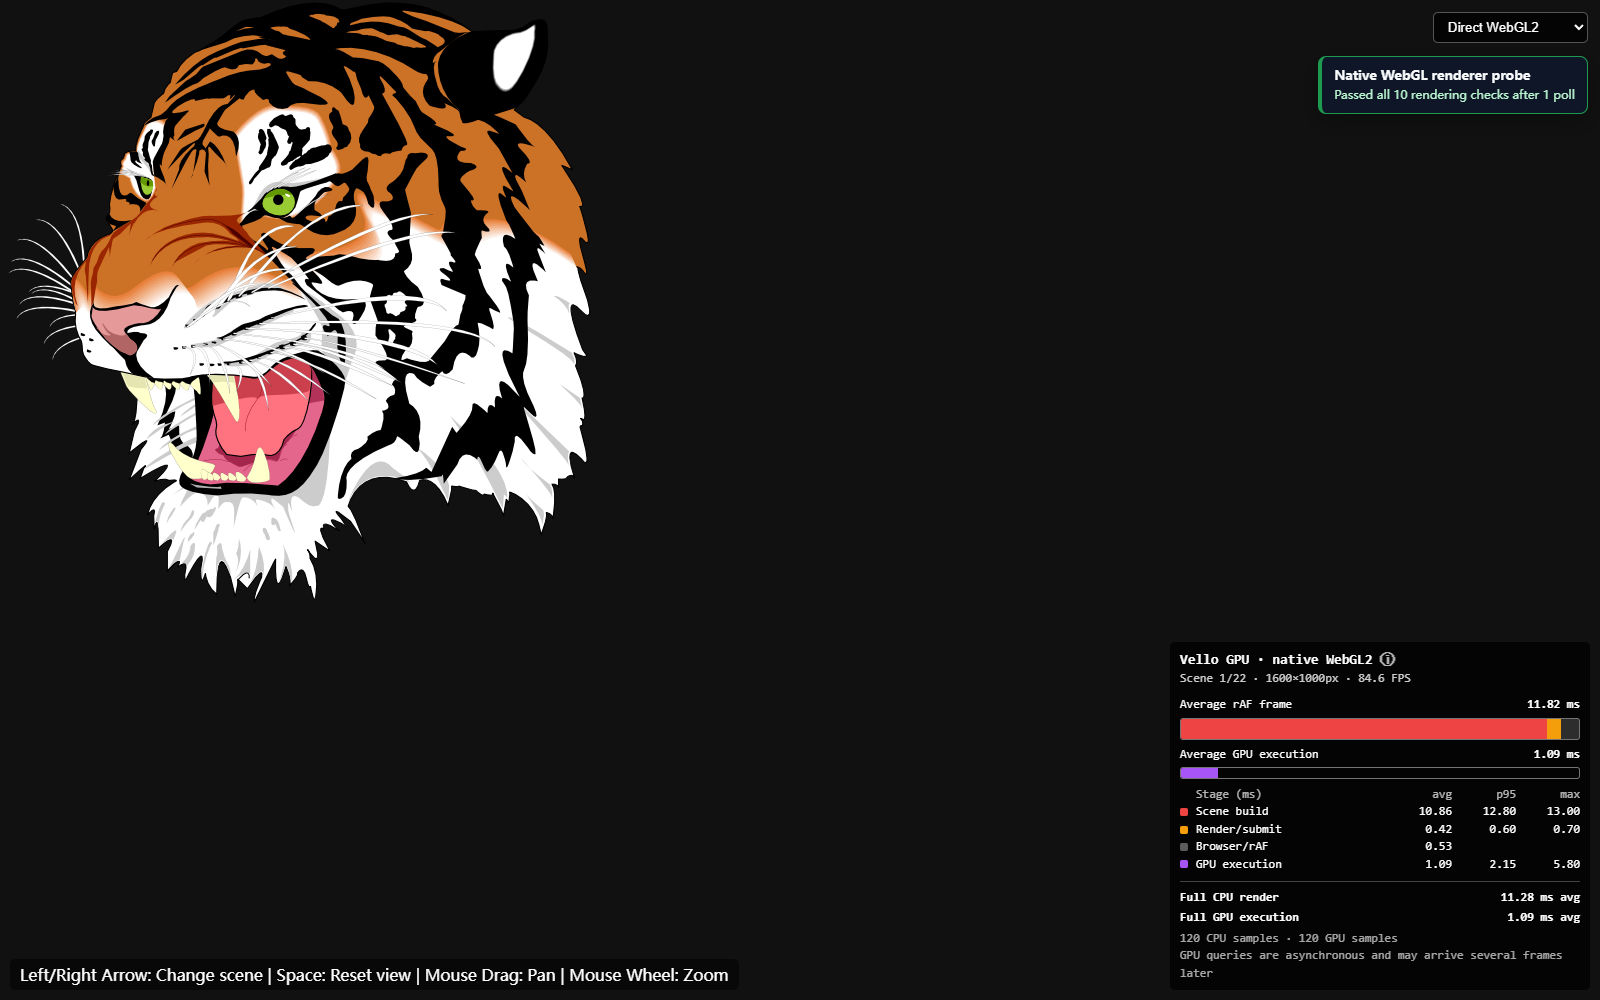This screenshot has height=1000, width=1600.
Task: Click the '120 CPU samples · 120 GPU samples' text
Action: tap(1288, 938)
